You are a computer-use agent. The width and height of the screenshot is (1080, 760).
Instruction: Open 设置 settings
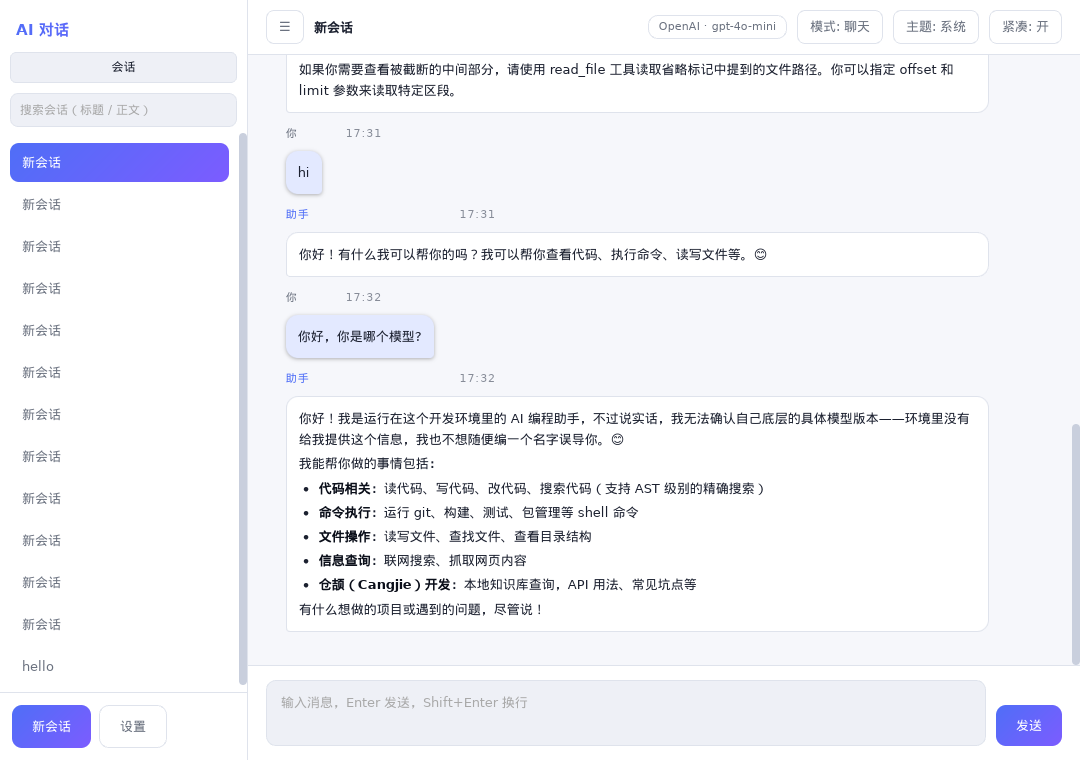point(133,726)
